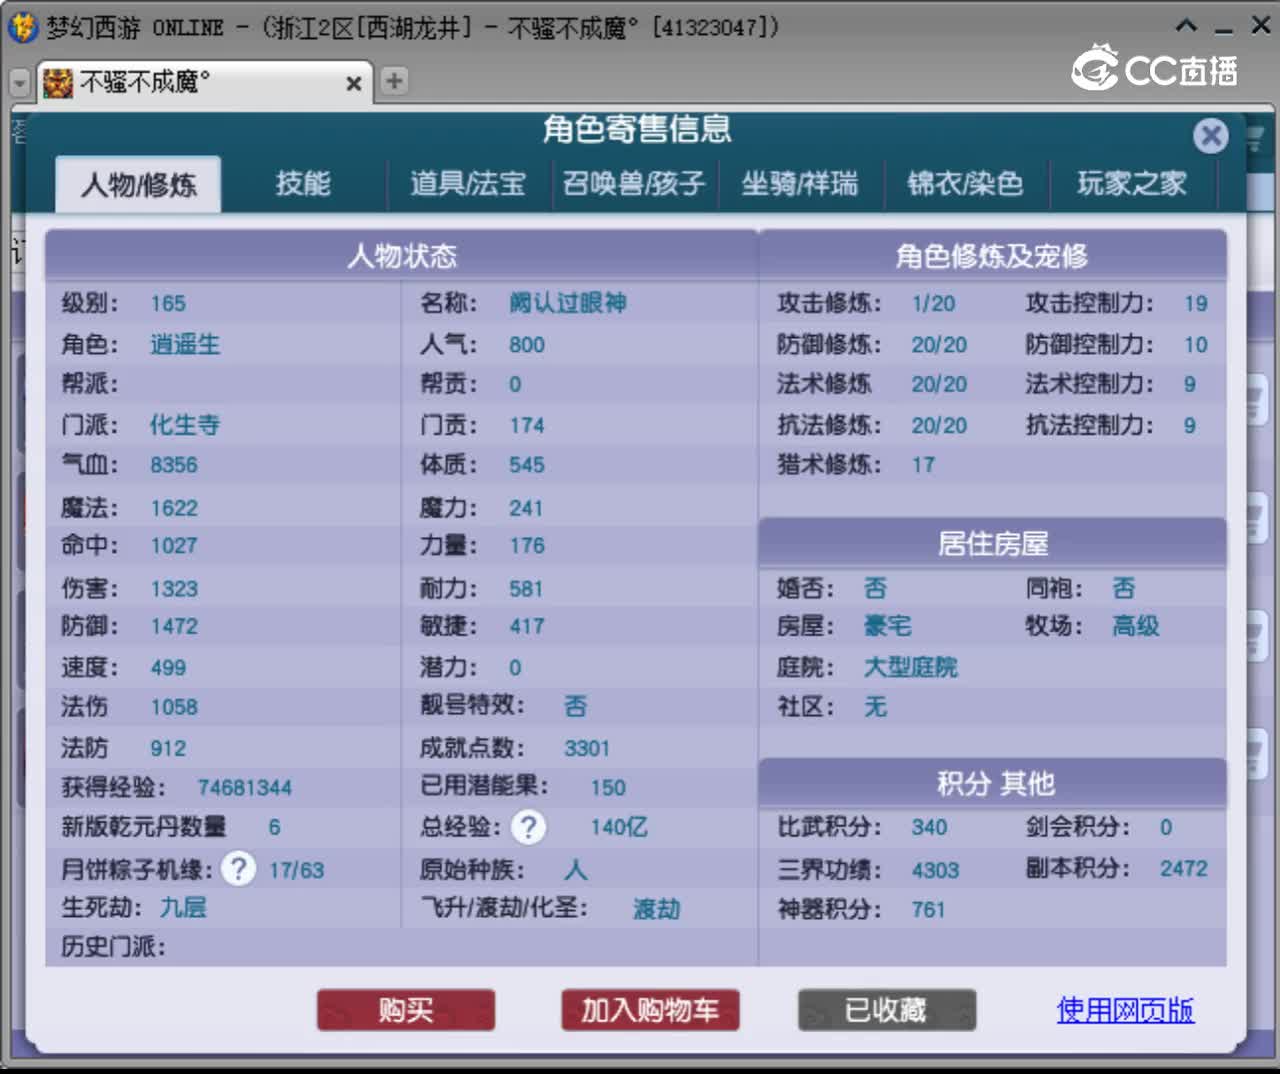1280x1074 pixels.
Task: Switch to the 人物/修炼 tab
Action: (x=138, y=184)
